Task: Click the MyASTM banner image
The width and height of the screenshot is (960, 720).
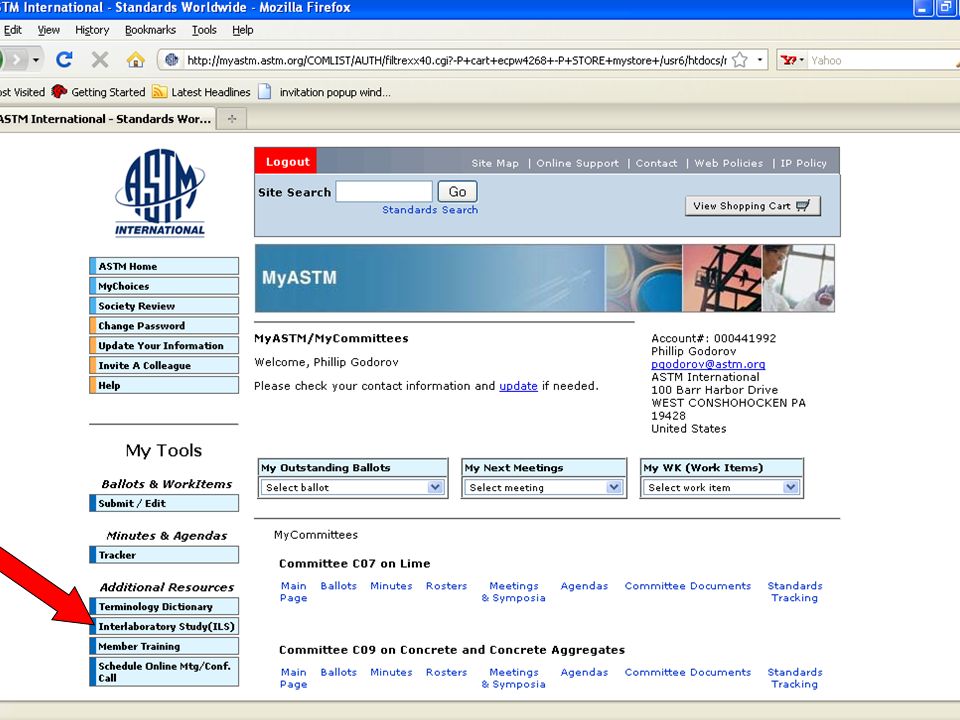Action: [x=544, y=278]
